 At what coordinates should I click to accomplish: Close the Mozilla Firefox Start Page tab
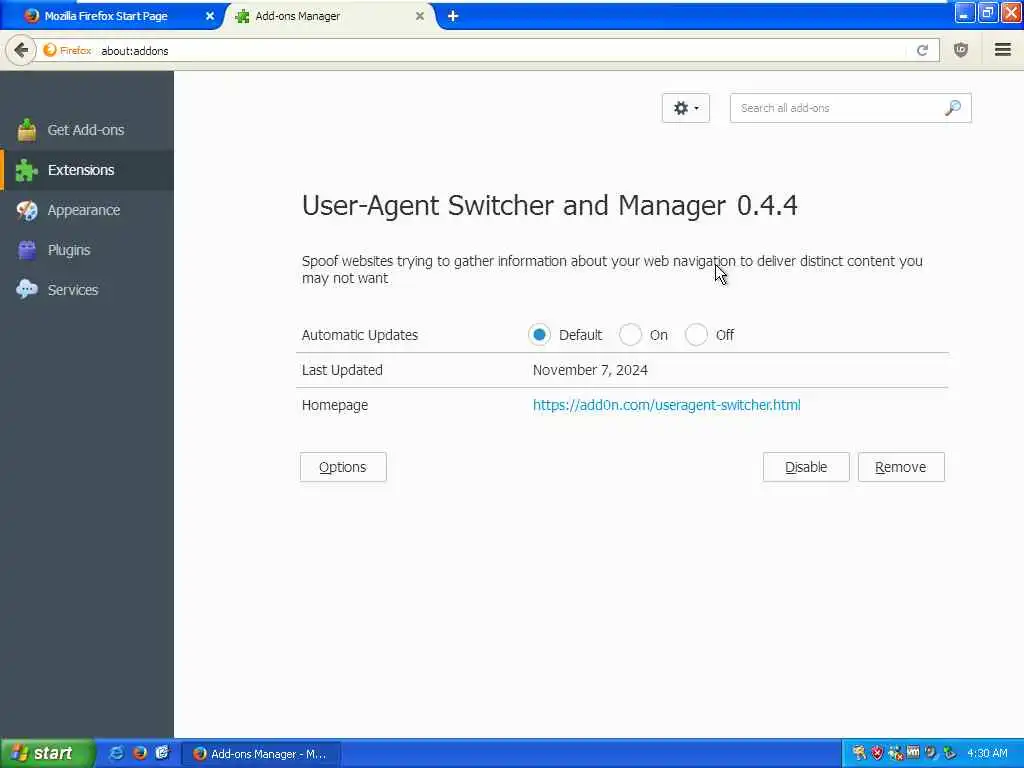pos(210,16)
